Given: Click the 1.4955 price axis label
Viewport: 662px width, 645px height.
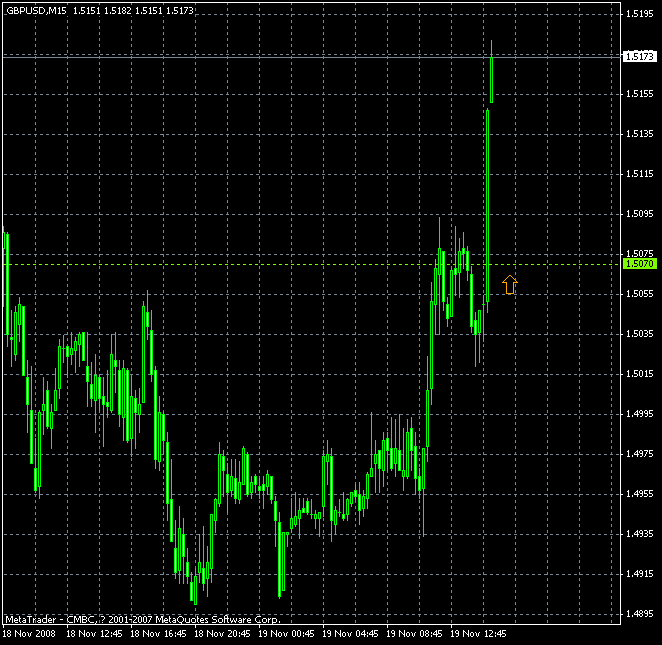Looking at the screenshot, I should tap(639, 494).
